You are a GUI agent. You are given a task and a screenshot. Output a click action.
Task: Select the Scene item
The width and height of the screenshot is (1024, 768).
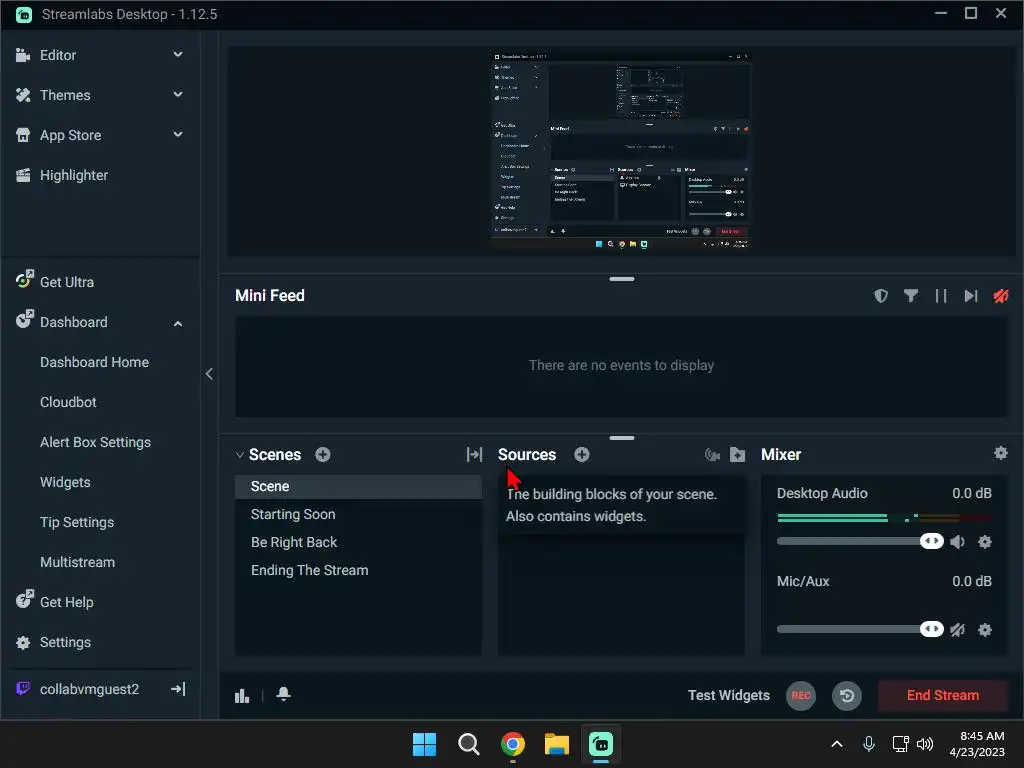(359, 487)
